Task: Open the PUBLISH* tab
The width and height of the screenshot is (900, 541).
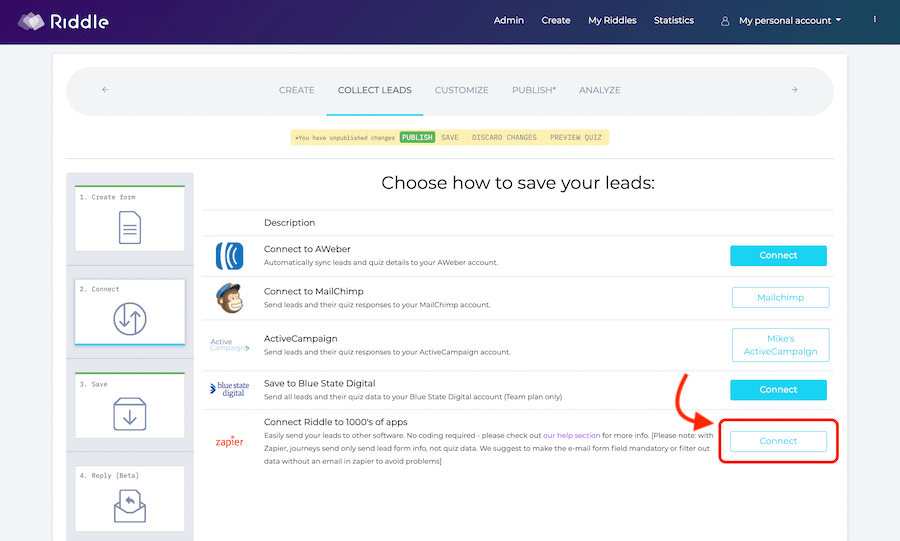Action: [534, 90]
